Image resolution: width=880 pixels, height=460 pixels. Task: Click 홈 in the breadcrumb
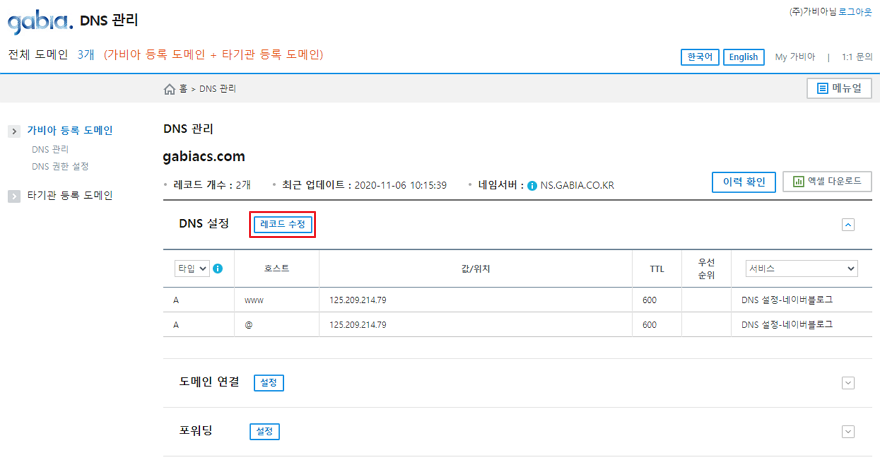point(183,89)
